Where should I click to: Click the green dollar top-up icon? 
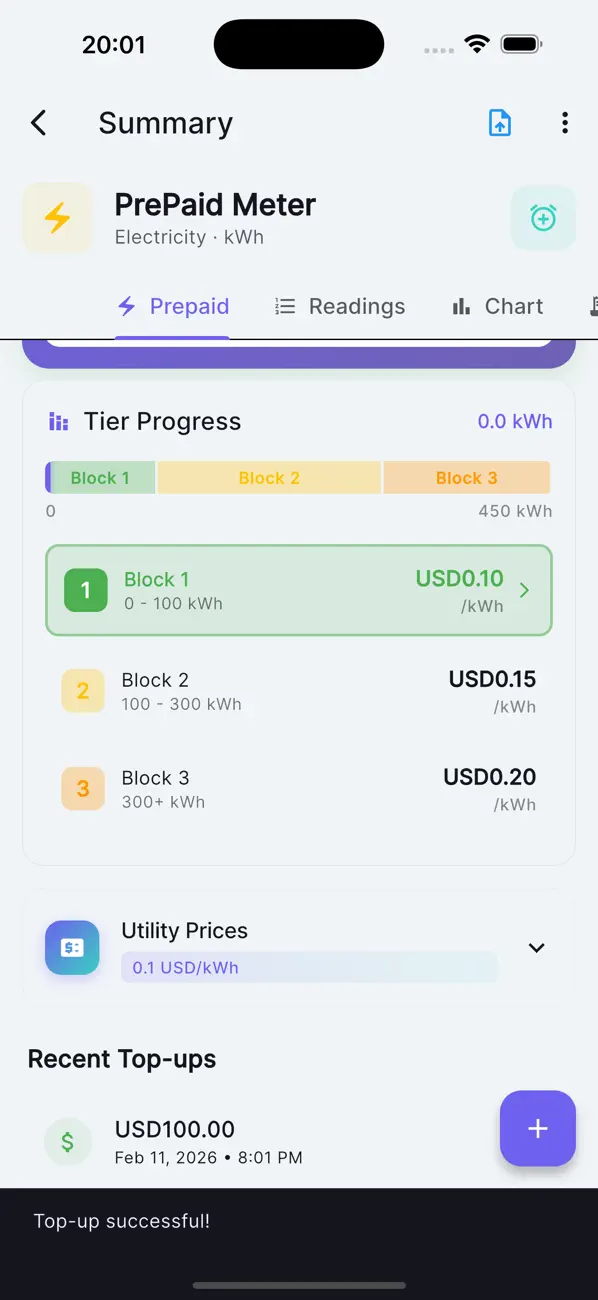tap(68, 1141)
